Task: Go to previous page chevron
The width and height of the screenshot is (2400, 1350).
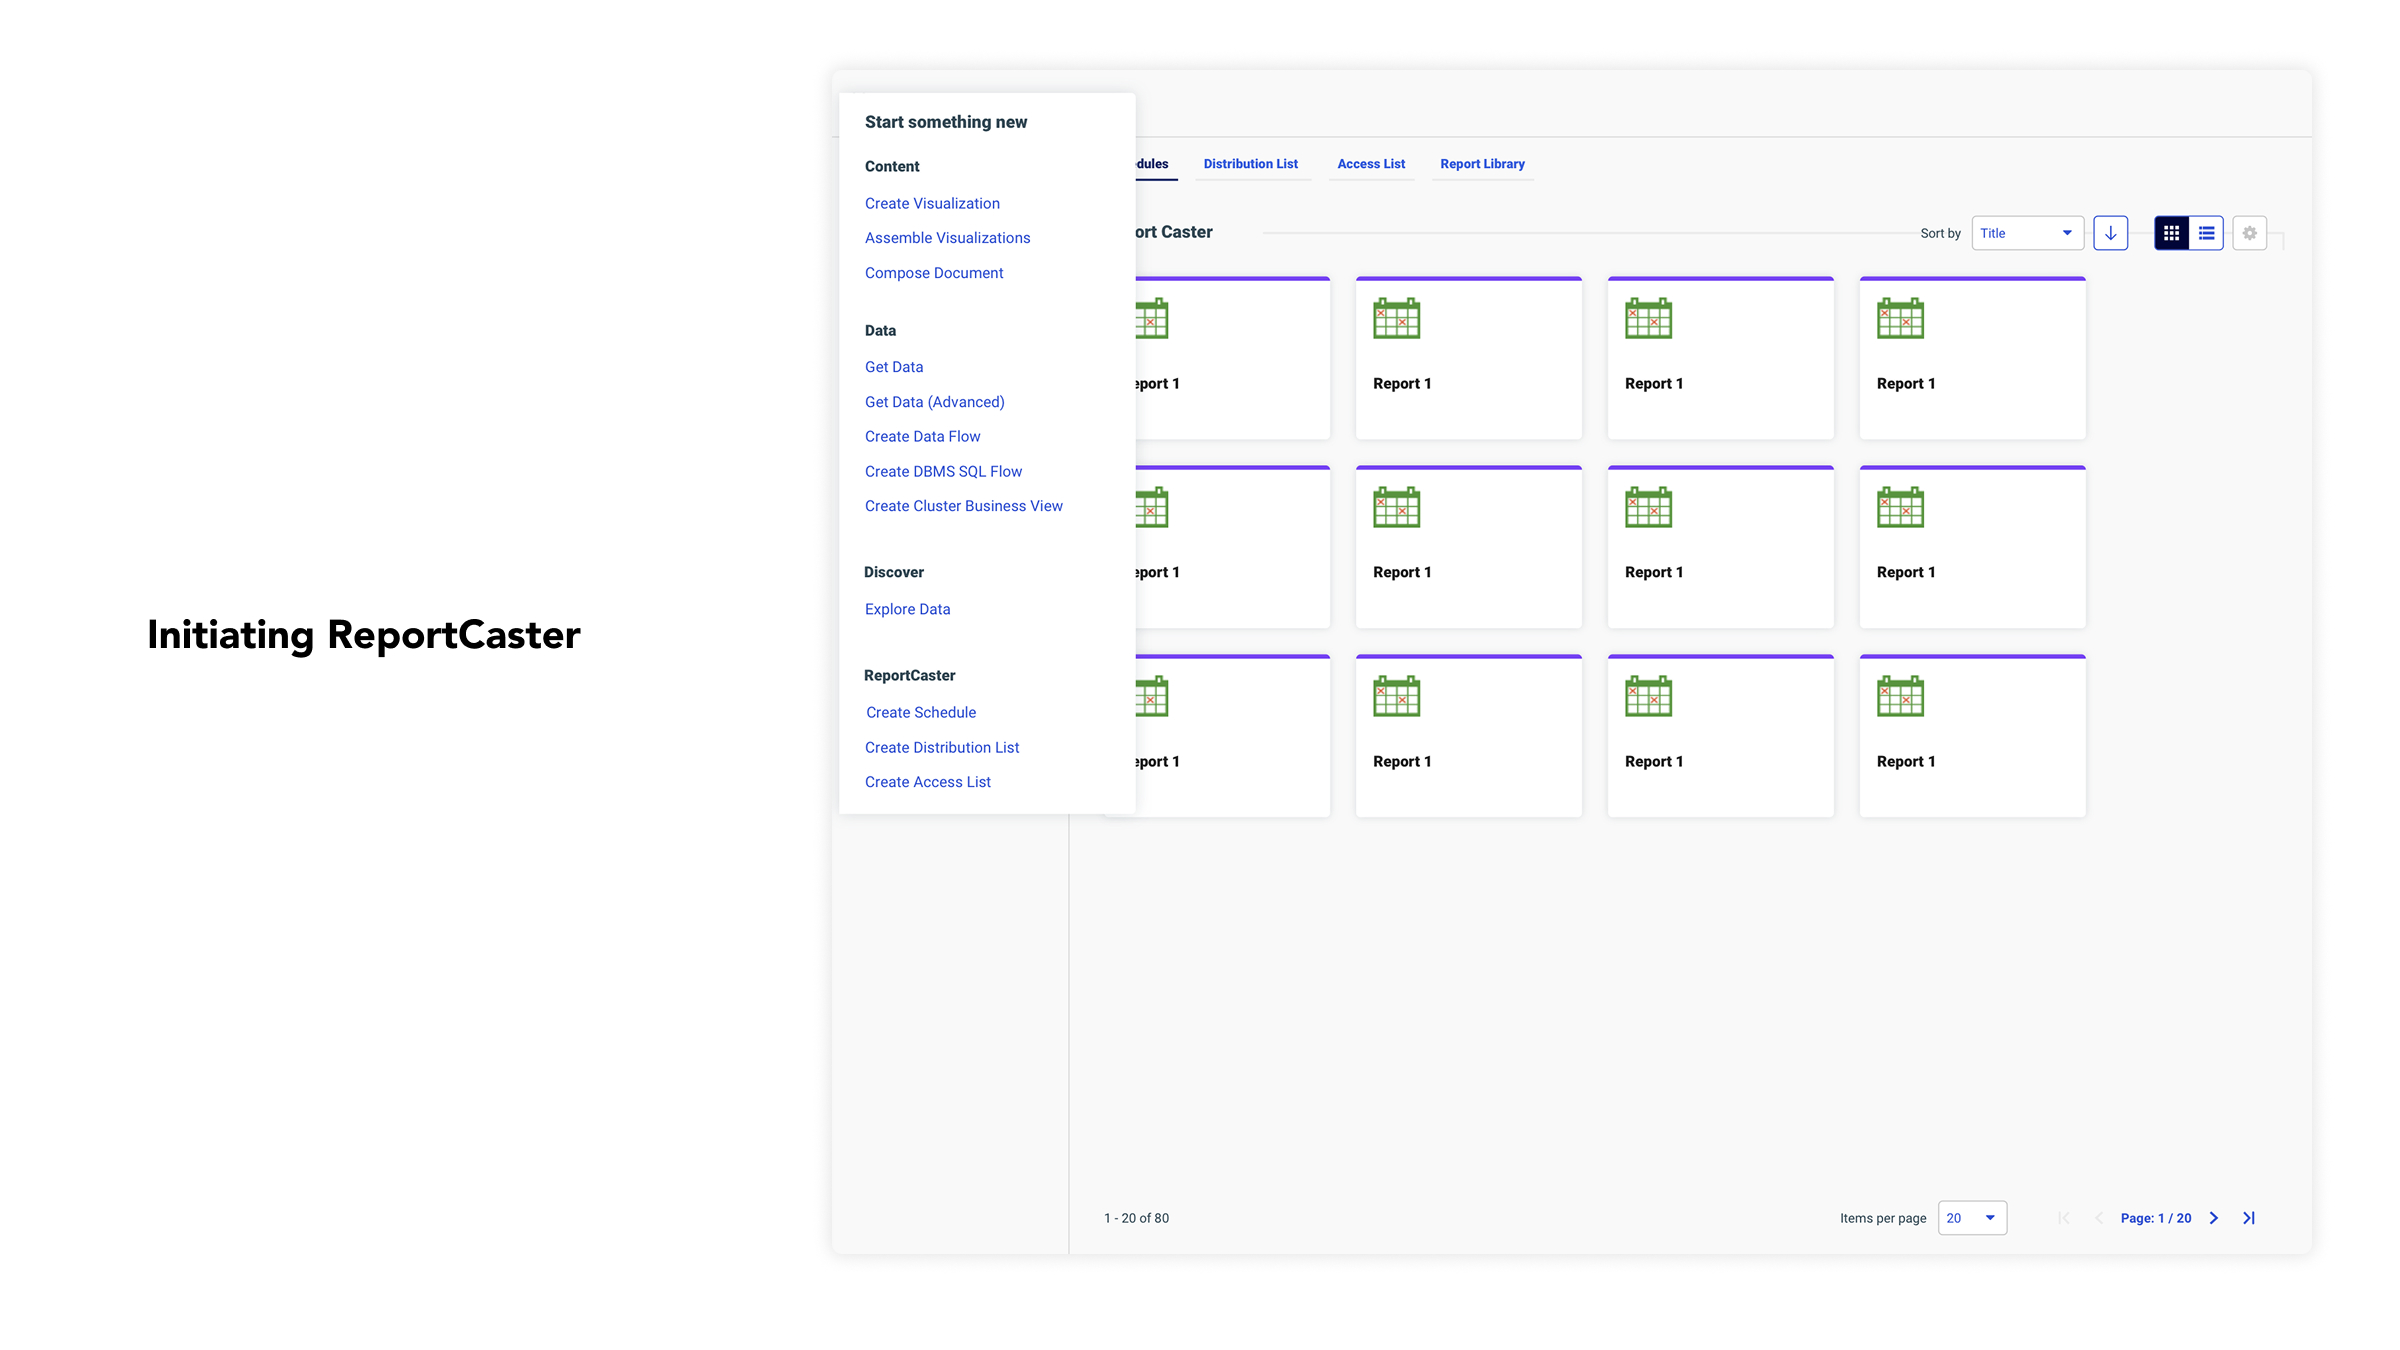Action: click(x=2098, y=1218)
